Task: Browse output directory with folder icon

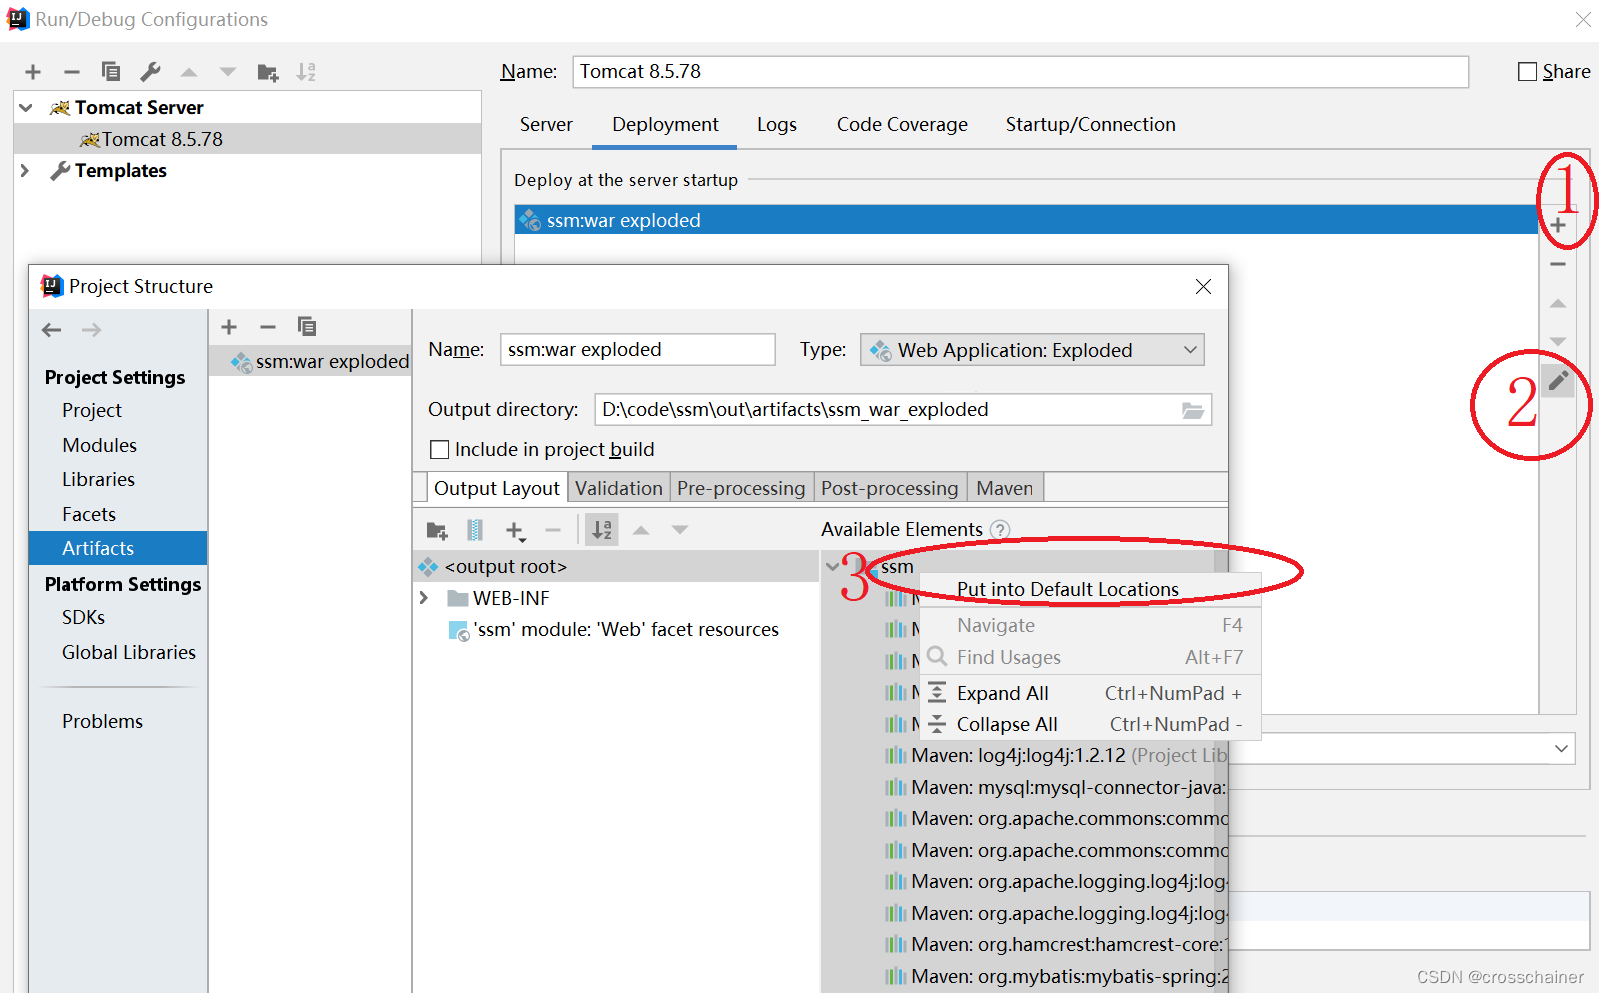Action: 1193,410
